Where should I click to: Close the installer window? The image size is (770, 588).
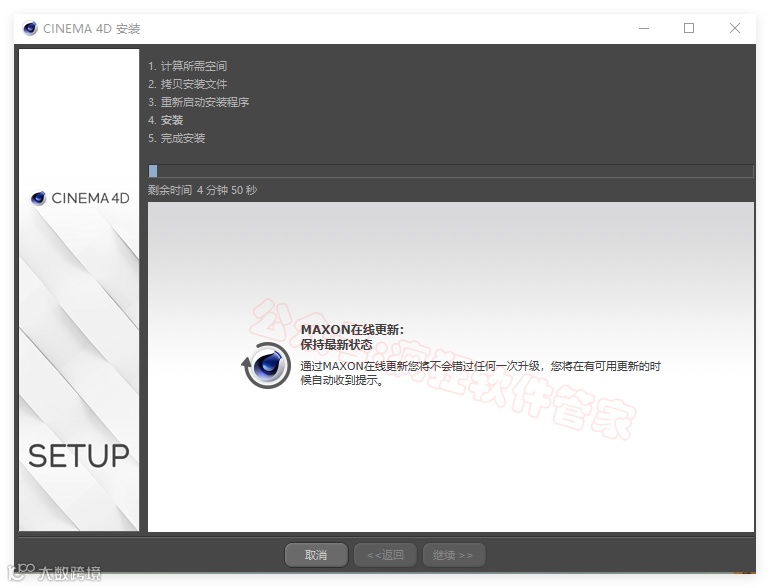click(735, 28)
